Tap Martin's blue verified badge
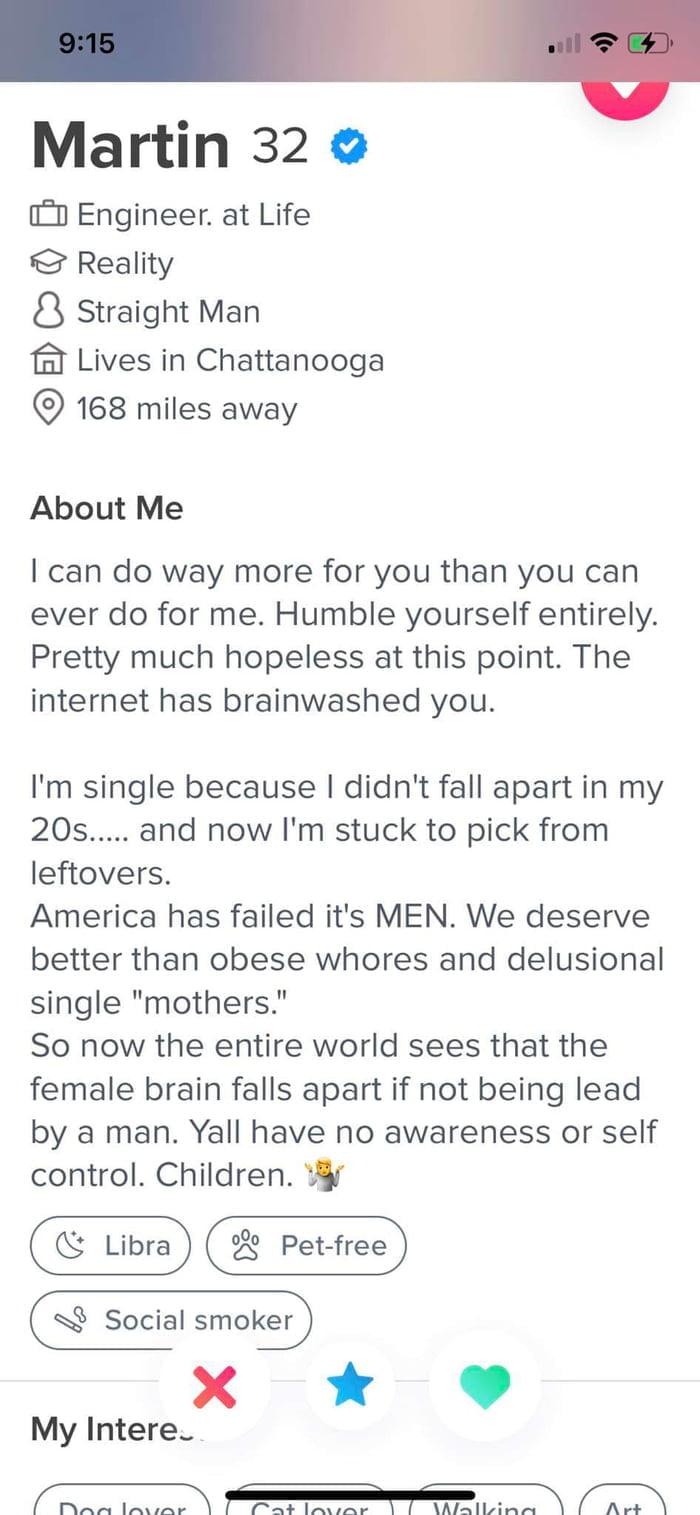The width and height of the screenshot is (700, 1515). pos(348,145)
